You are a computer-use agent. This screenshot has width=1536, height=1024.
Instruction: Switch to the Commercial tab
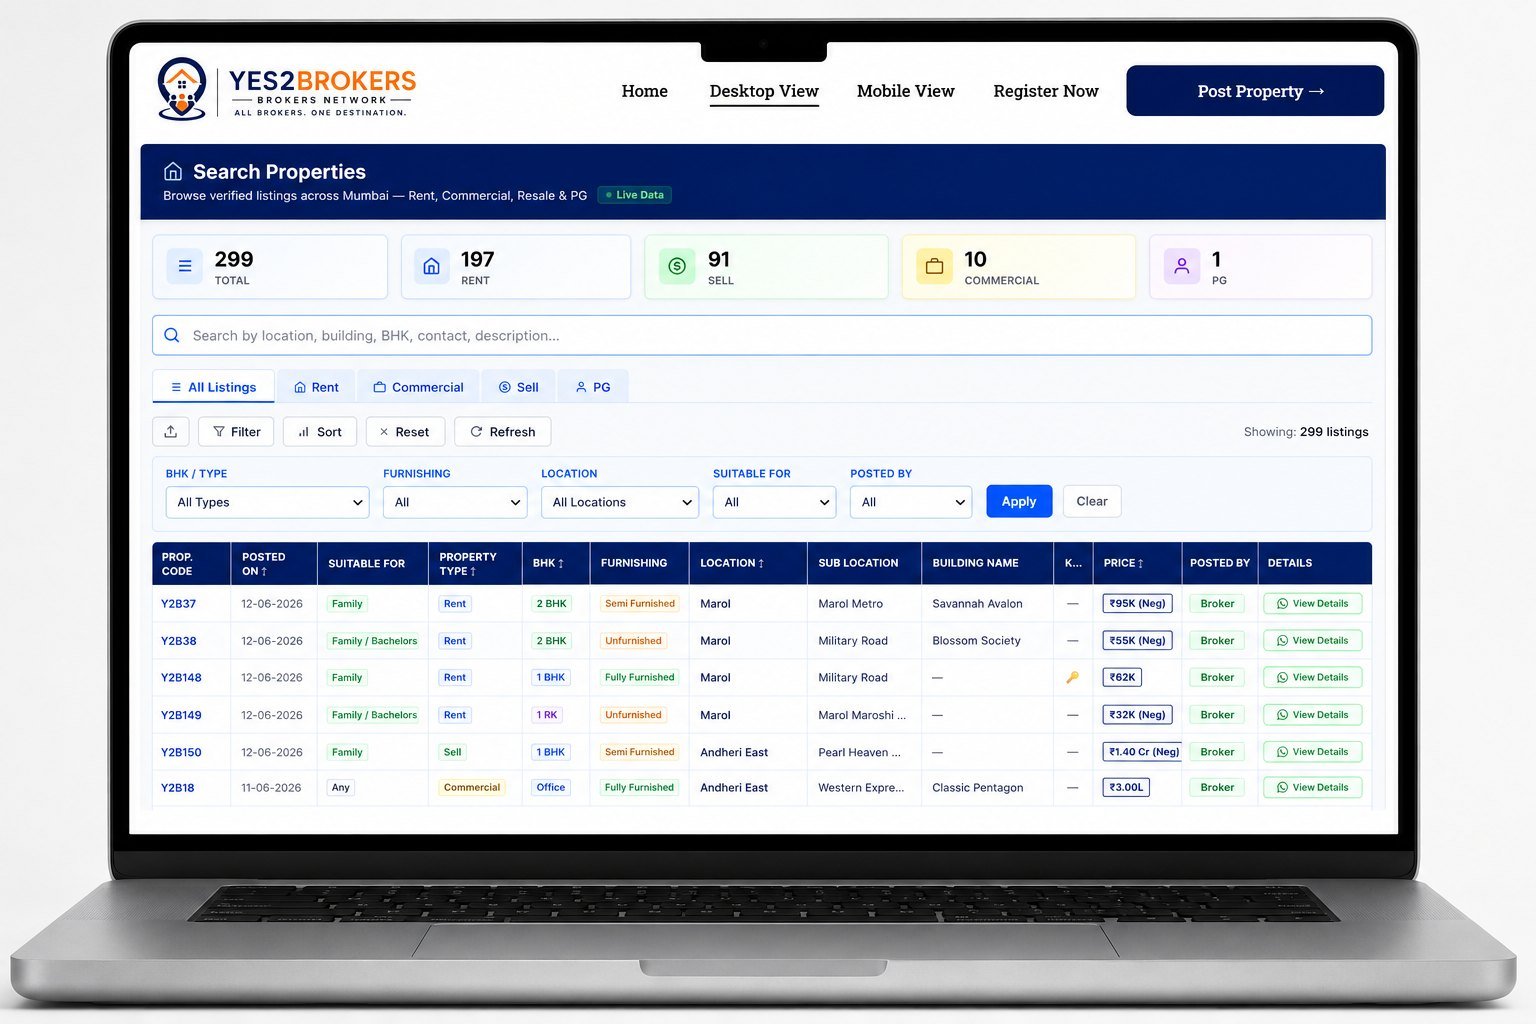pyautogui.click(x=418, y=387)
